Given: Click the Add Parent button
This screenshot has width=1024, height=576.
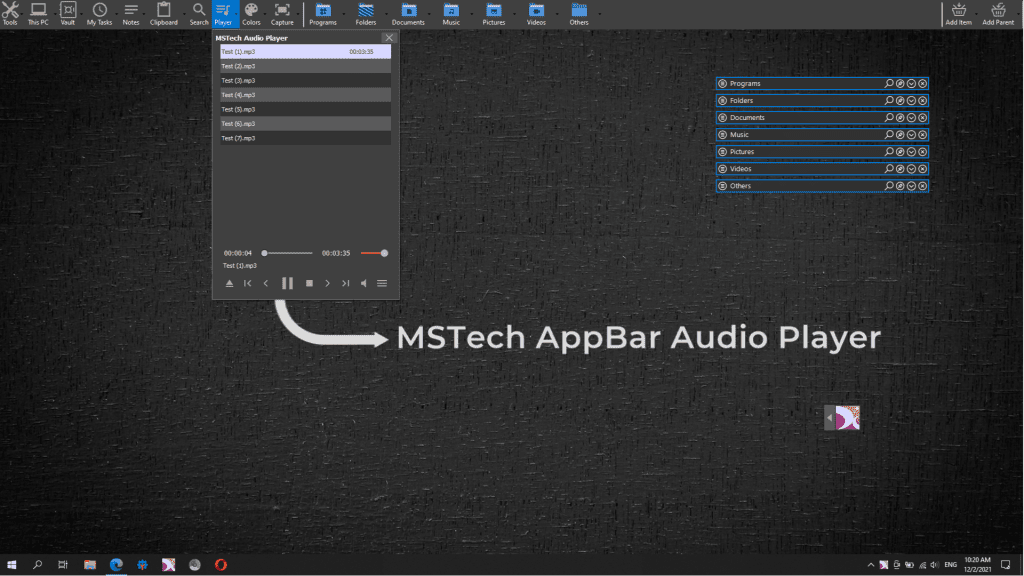Looking at the screenshot, I should [x=997, y=13].
